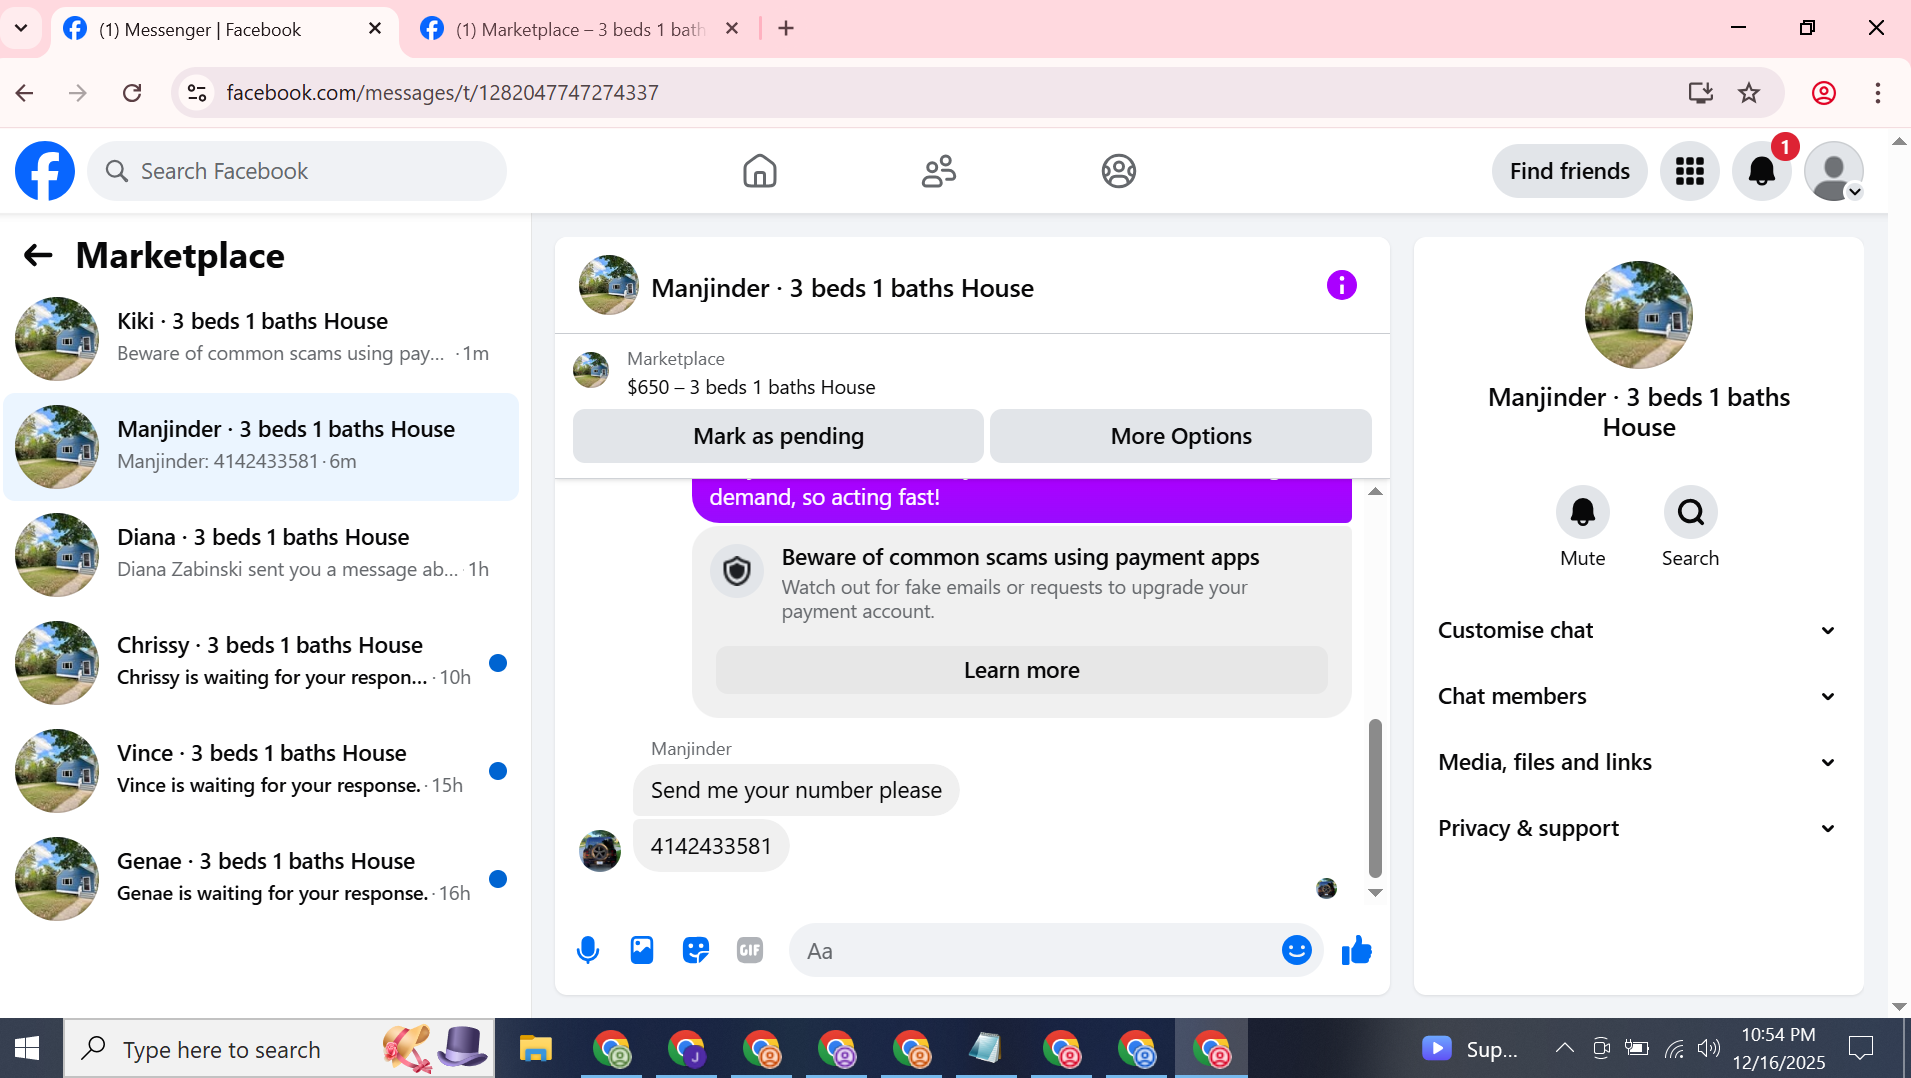Switch to the Marketplace – 3 beds tab

tap(580, 29)
